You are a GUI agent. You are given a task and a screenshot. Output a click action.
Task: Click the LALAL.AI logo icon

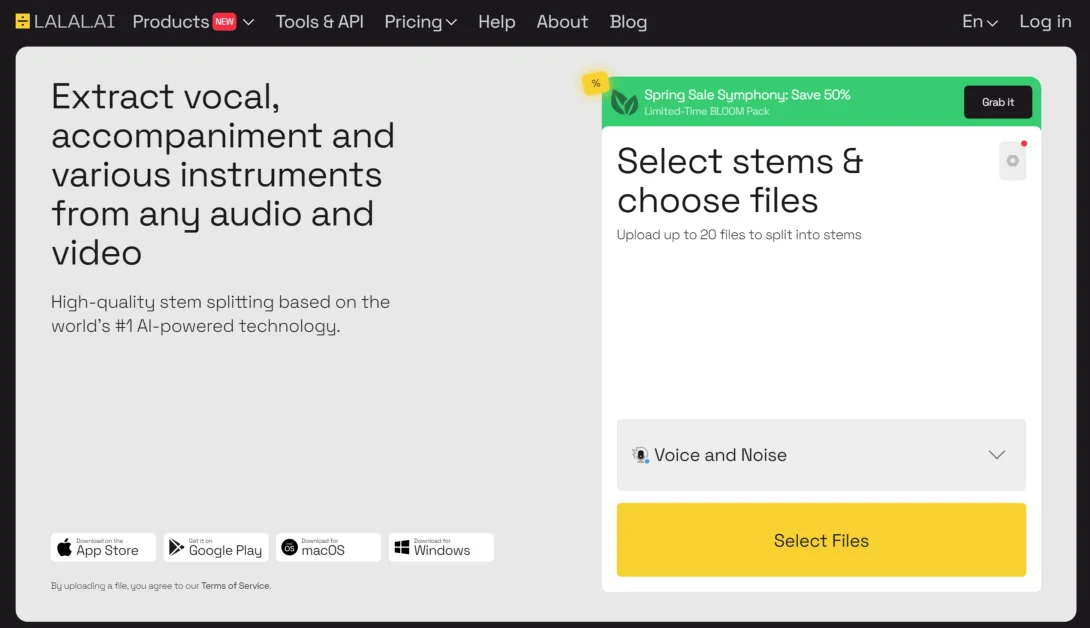coord(23,22)
